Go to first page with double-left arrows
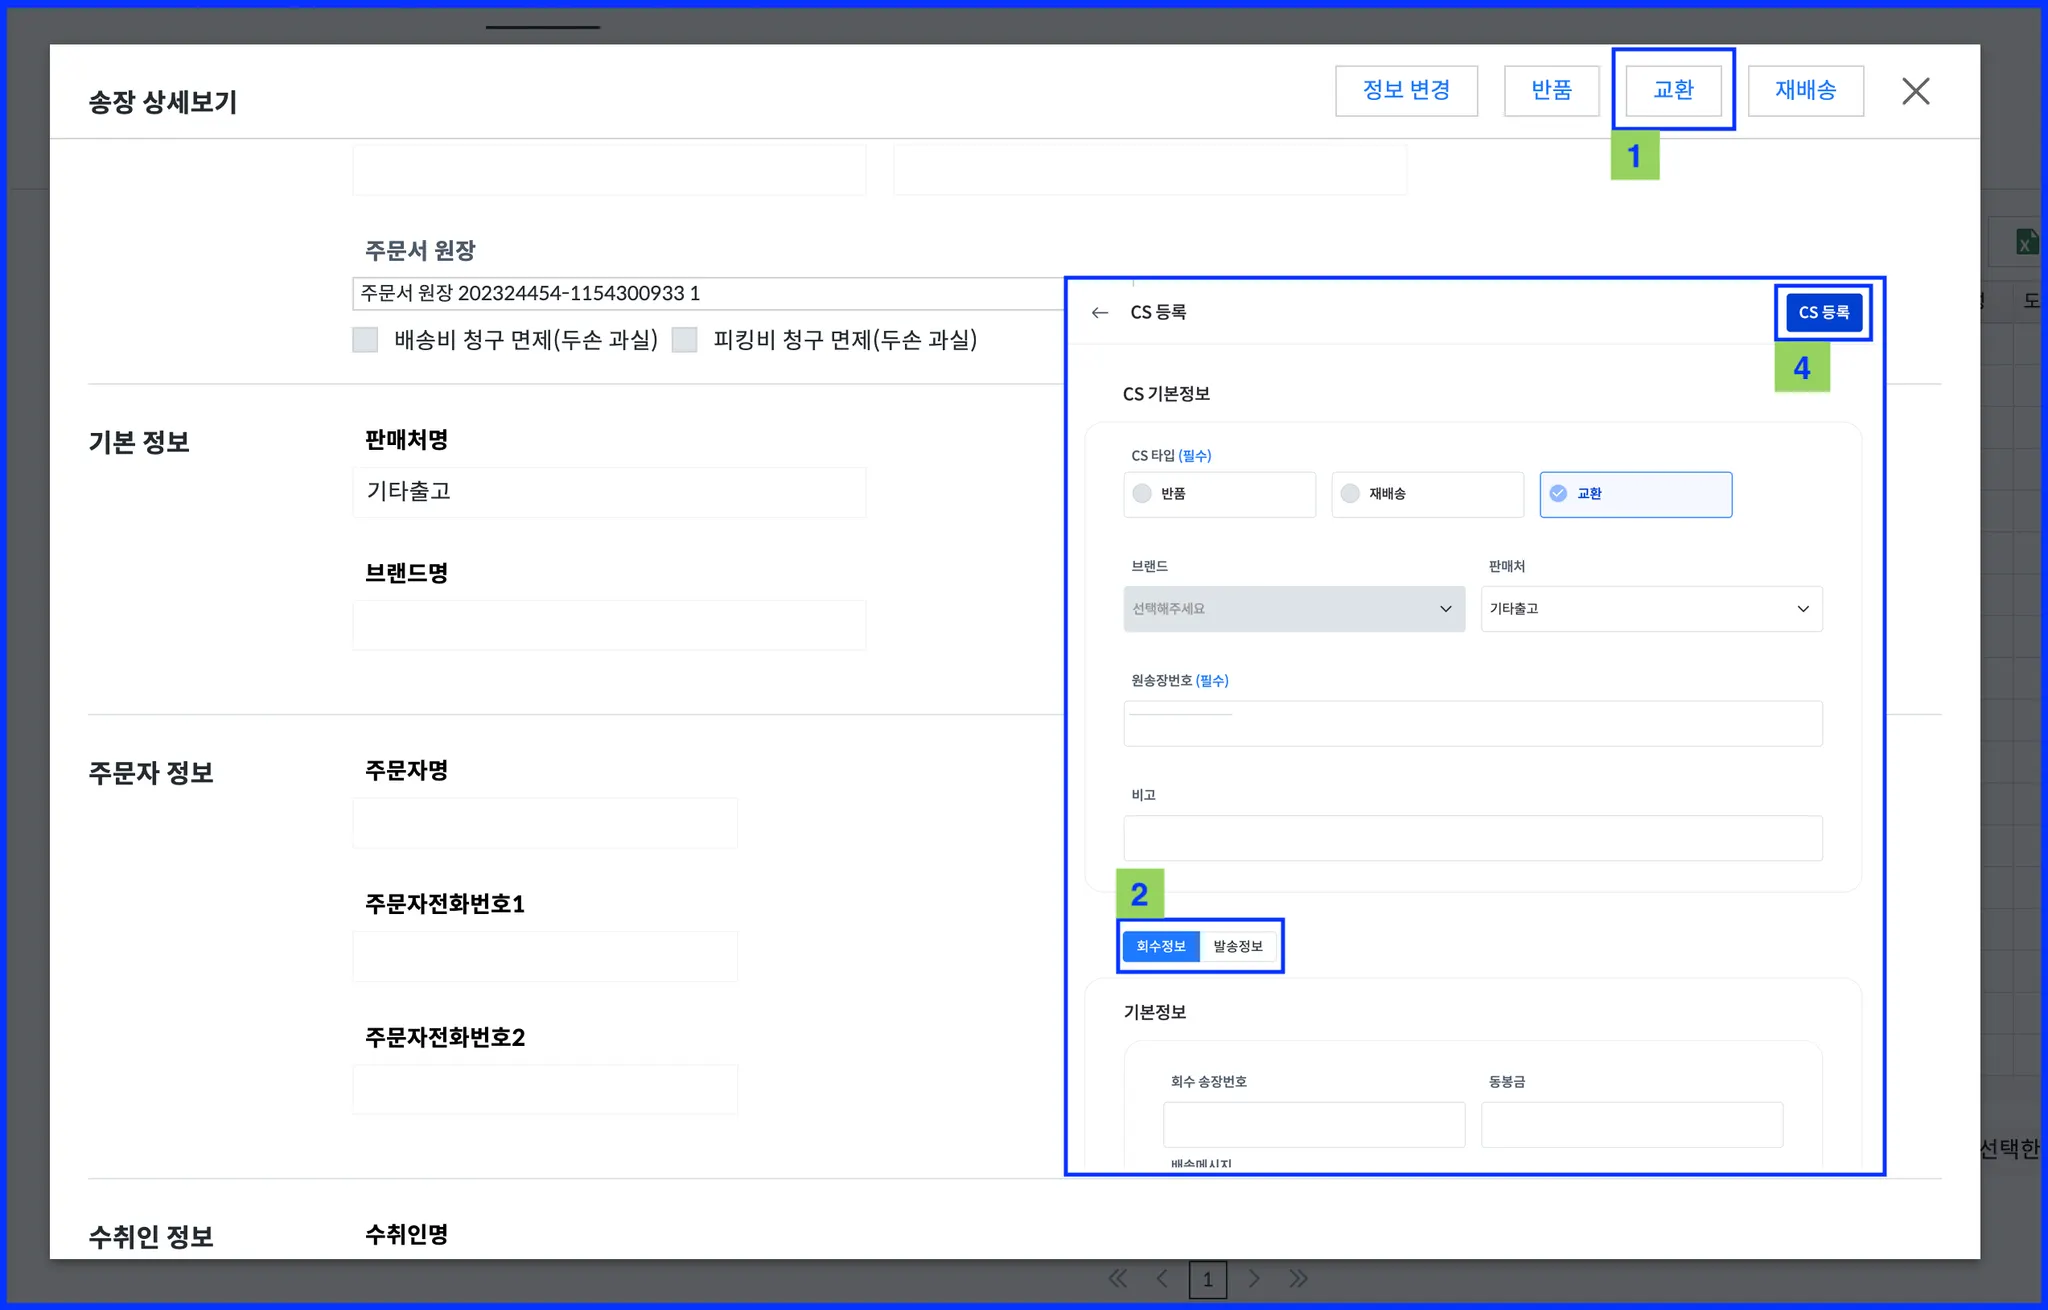 (x=1117, y=1279)
